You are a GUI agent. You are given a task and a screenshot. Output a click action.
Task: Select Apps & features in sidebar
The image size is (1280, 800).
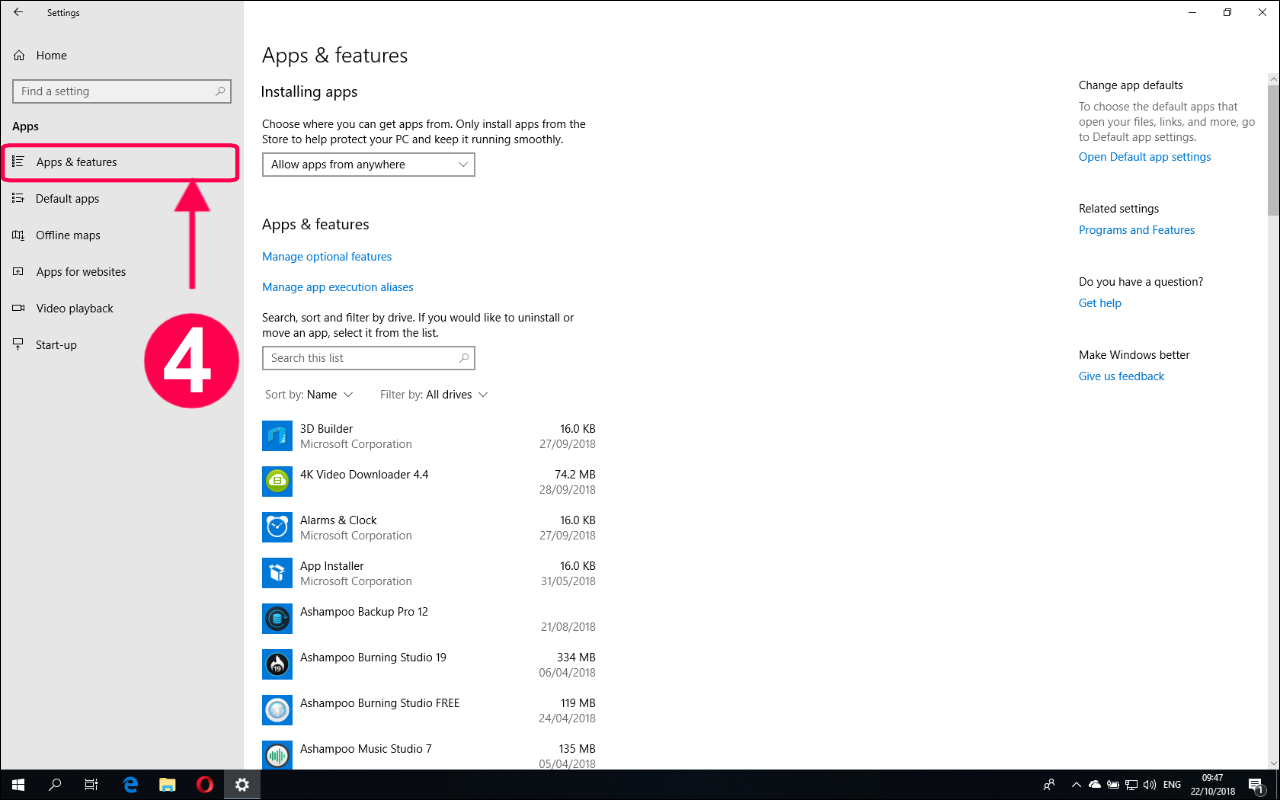120,162
